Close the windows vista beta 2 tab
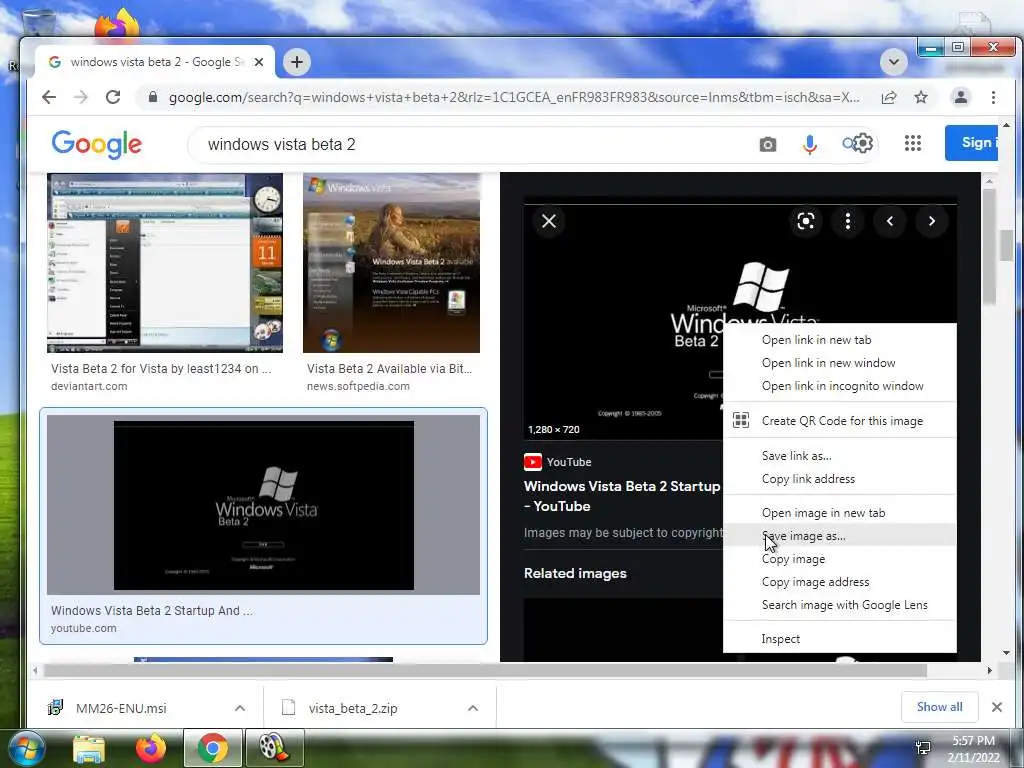Viewport: 1024px width, 768px height. point(259,62)
